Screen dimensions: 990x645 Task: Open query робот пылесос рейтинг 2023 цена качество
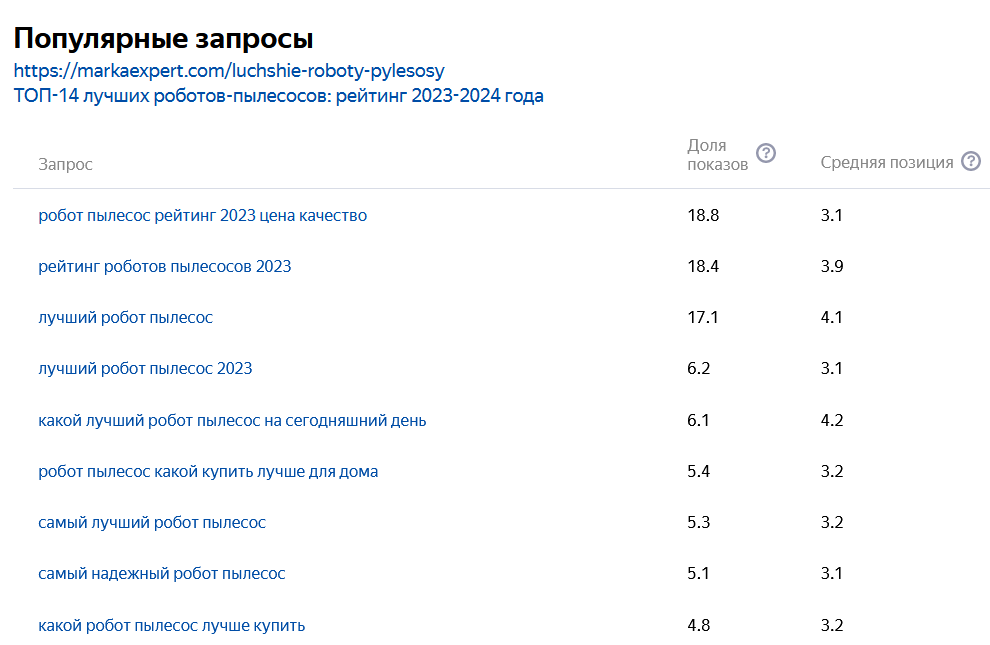tap(202, 216)
